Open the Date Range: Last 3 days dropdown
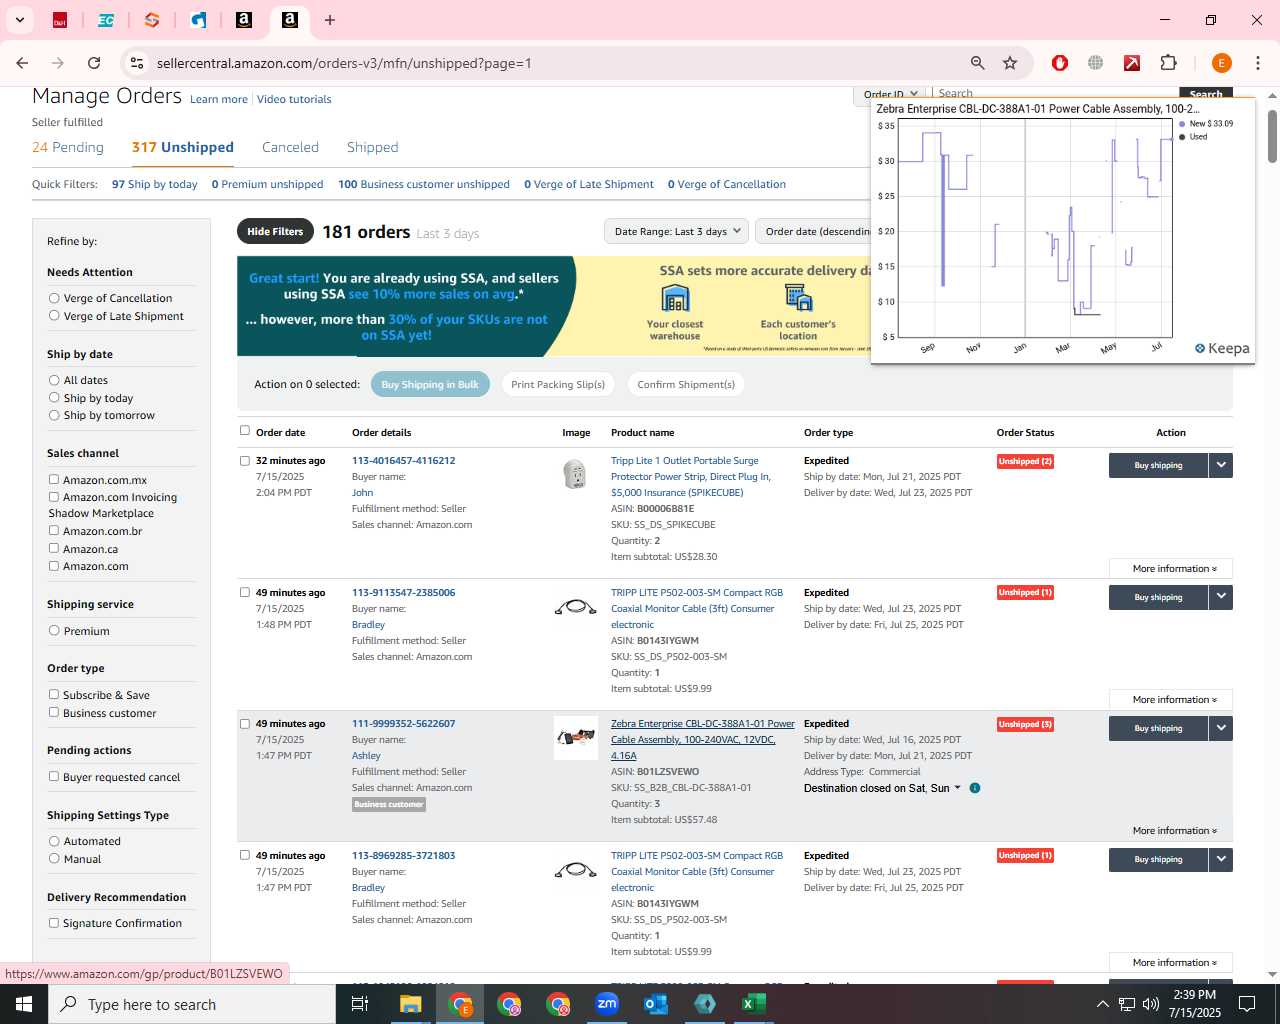1280x1024 pixels. tap(676, 231)
